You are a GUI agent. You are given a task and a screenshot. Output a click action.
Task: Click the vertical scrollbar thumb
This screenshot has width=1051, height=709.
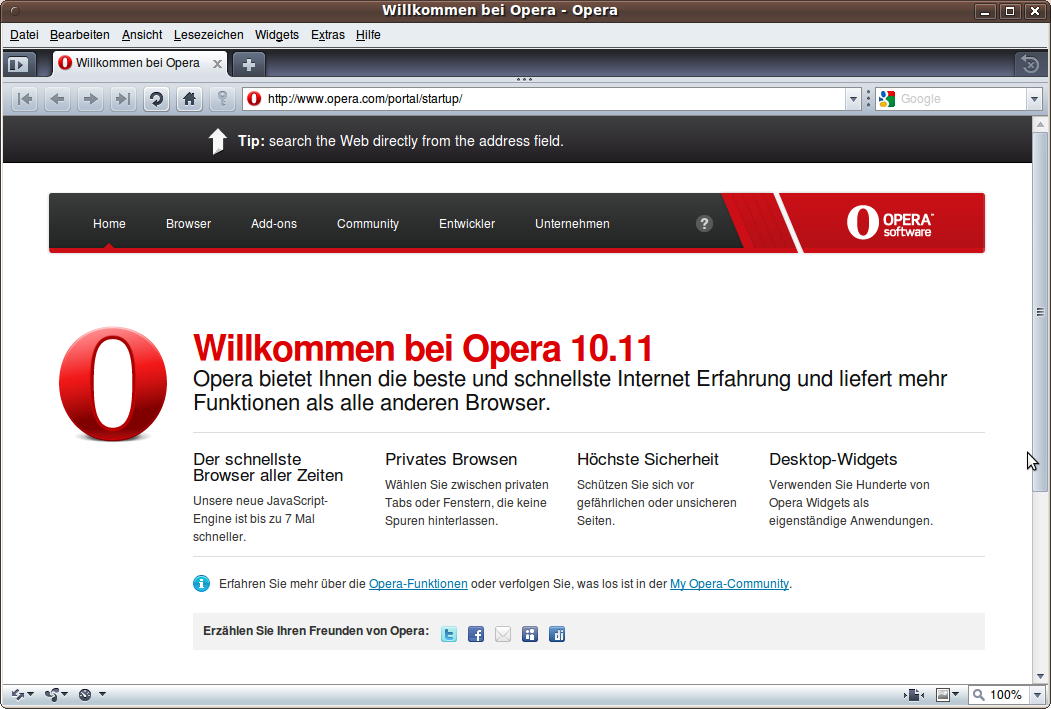pyautogui.click(x=1040, y=312)
